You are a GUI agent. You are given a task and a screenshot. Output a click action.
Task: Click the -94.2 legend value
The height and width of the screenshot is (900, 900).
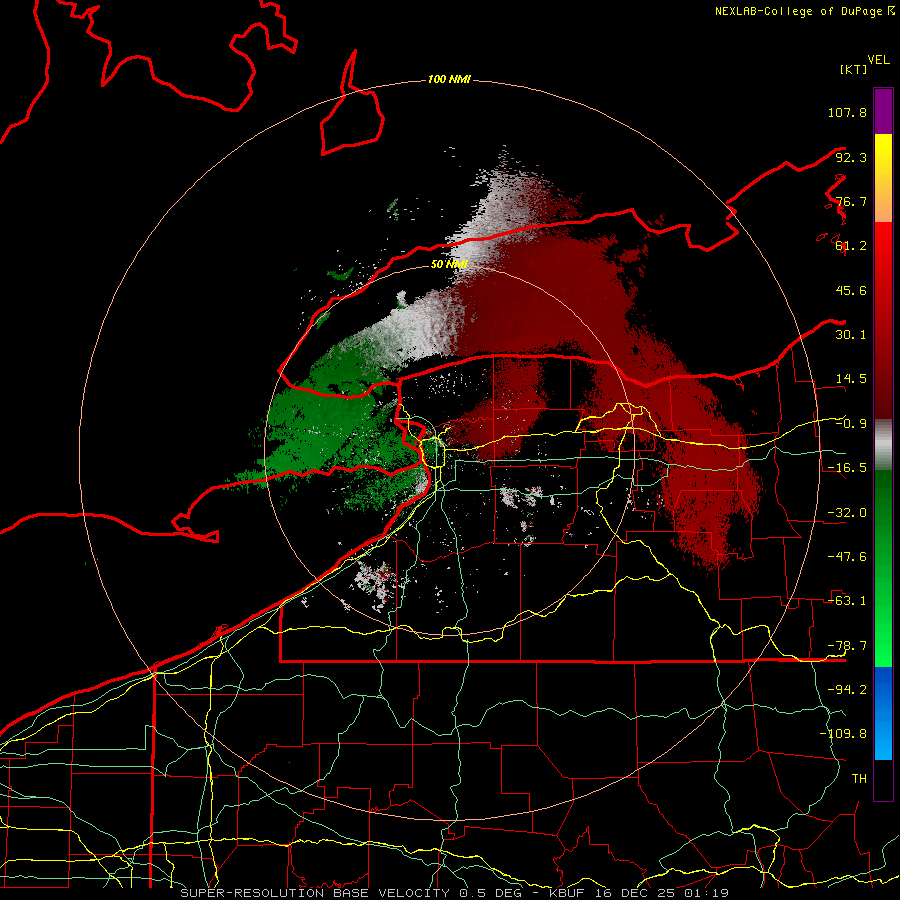(847, 690)
